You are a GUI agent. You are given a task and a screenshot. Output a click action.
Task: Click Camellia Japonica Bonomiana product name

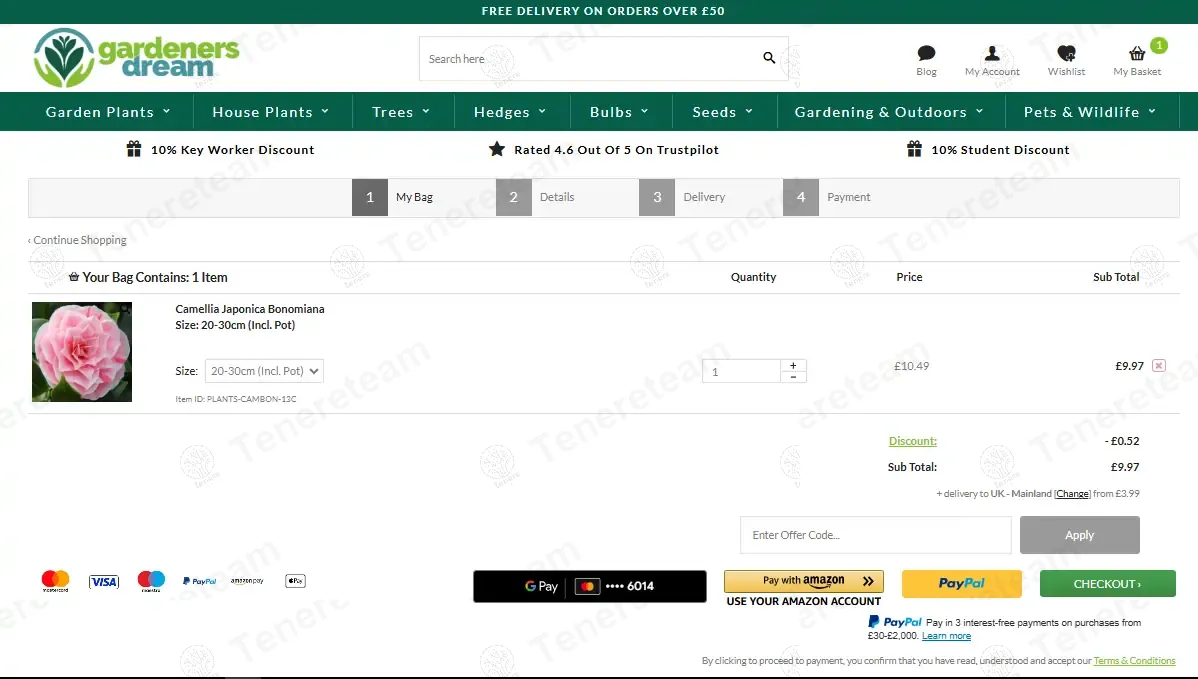[250, 309]
